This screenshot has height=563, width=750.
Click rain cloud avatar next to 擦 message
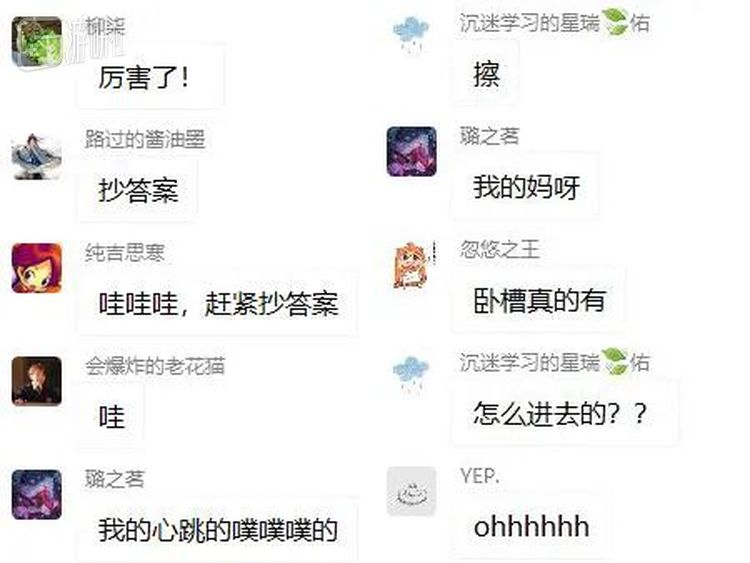(411, 35)
